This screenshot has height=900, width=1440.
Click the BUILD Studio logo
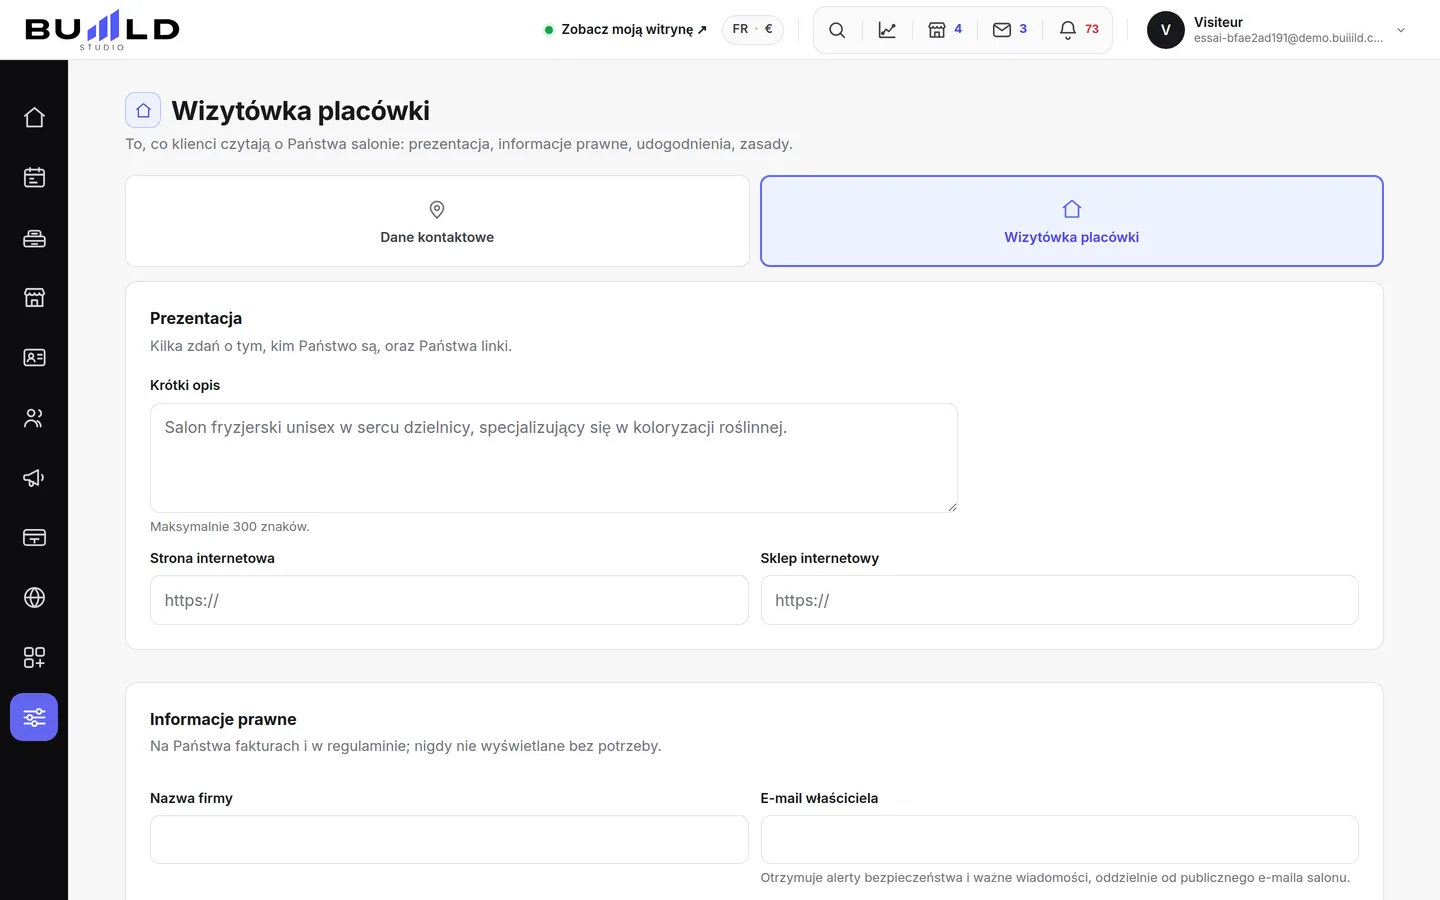click(x=102, y=30)
